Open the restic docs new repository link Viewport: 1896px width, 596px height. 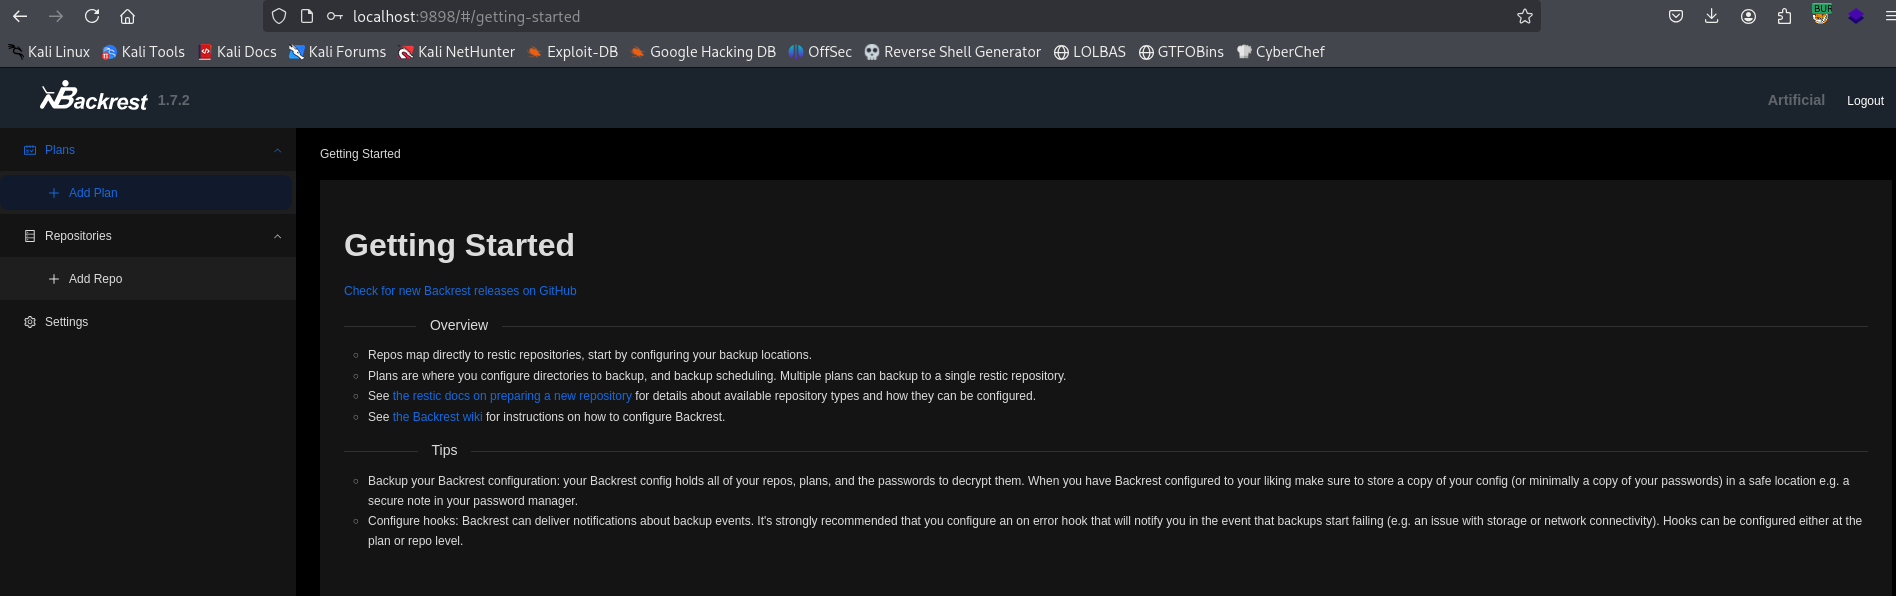(x=512, y=396)
